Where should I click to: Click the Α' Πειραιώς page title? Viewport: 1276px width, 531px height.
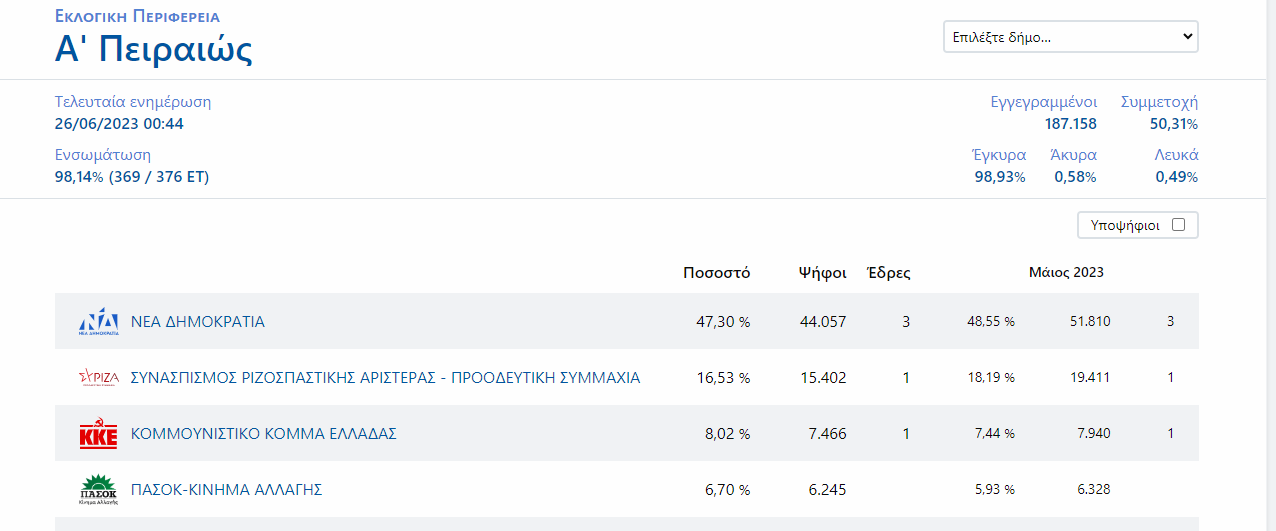click(153, 50)
